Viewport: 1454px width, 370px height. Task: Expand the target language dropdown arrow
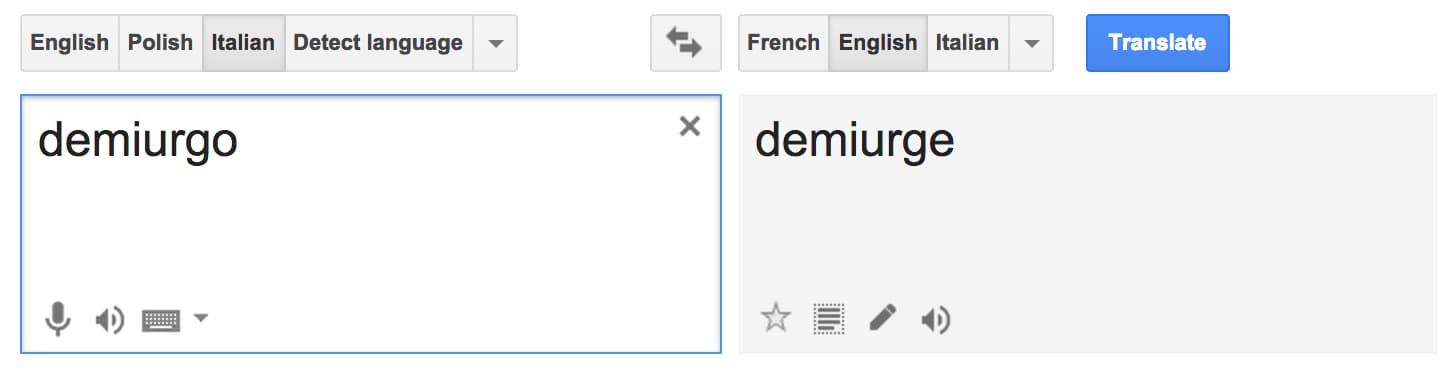coord(1032,43)
